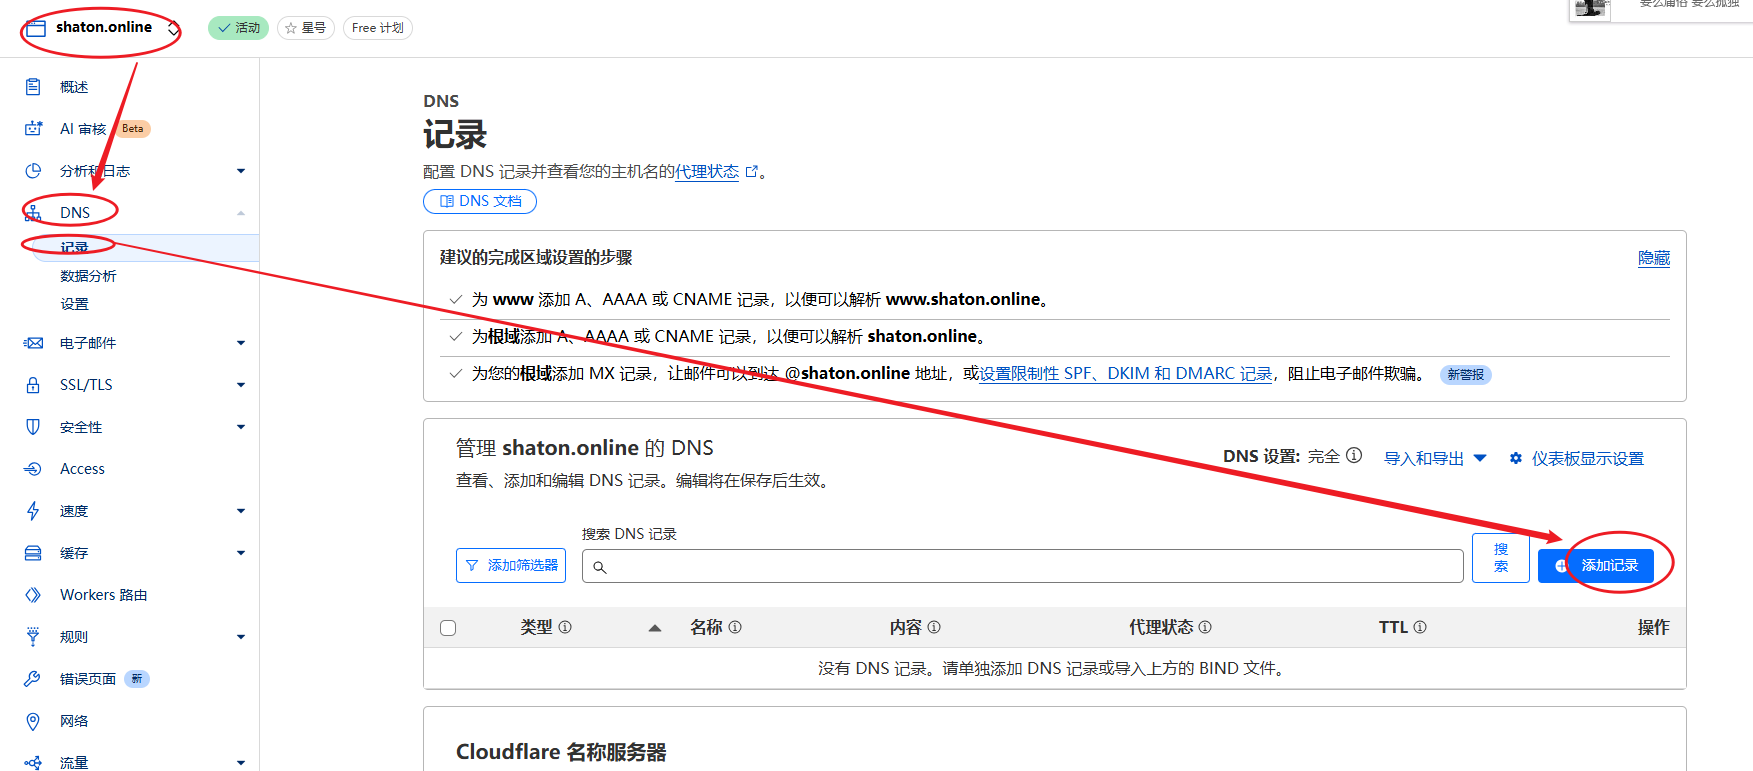Viewport: 1753px width, 771px height.
Task: Click the magnifier icon in search box
Action: (600, 567)
